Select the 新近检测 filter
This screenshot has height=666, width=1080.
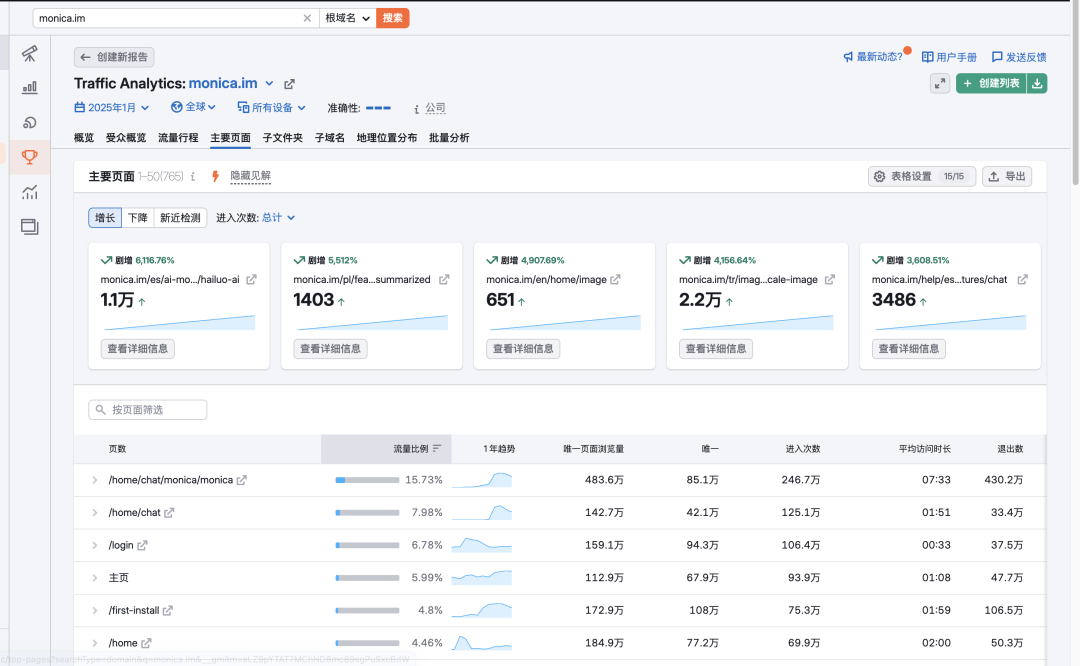[x=180, y=217]
